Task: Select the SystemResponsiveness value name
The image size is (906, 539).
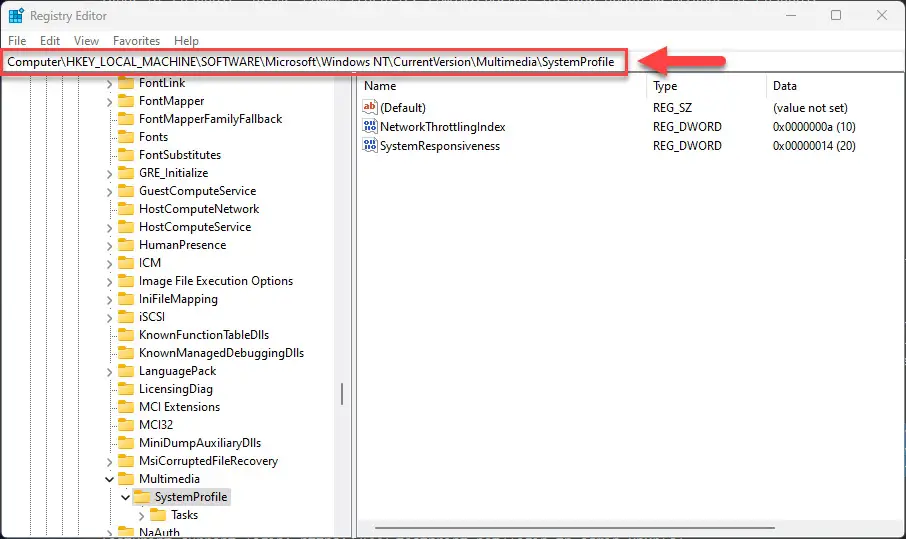Action: point(440,146)
